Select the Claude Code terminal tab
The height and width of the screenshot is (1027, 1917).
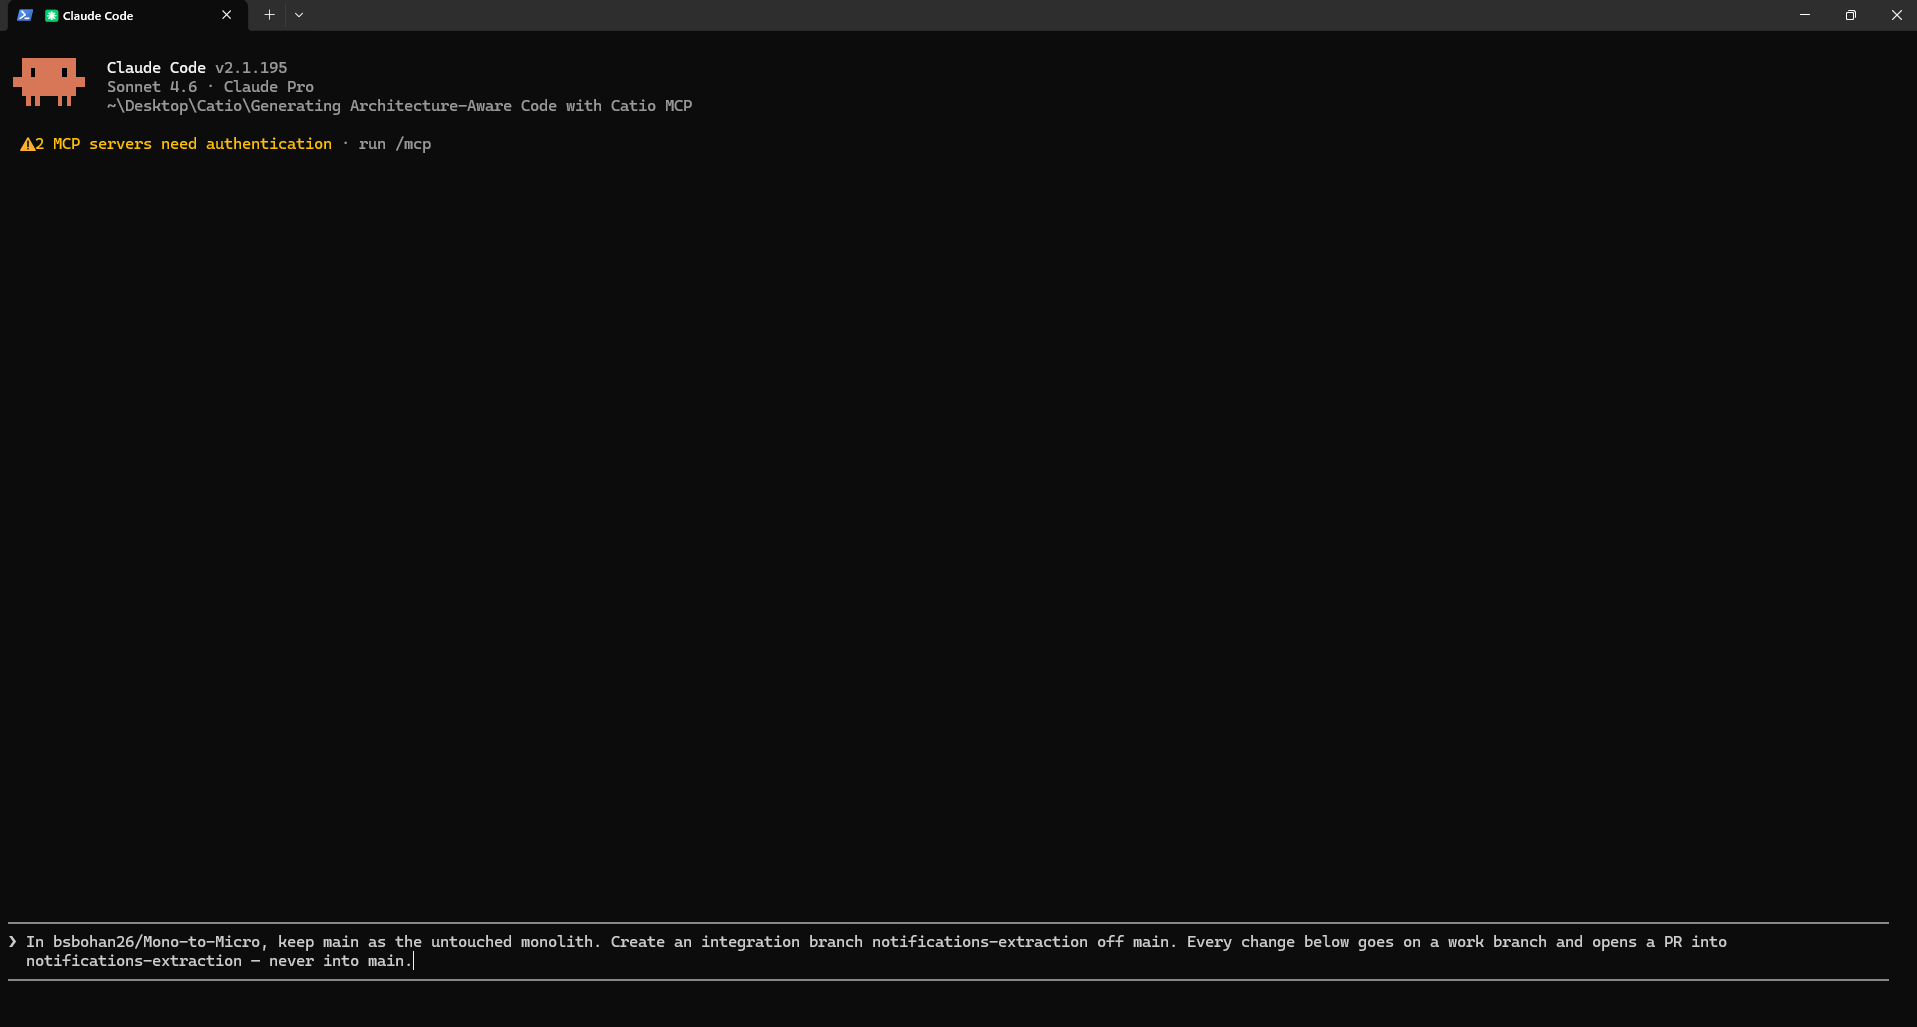point(127,15)
